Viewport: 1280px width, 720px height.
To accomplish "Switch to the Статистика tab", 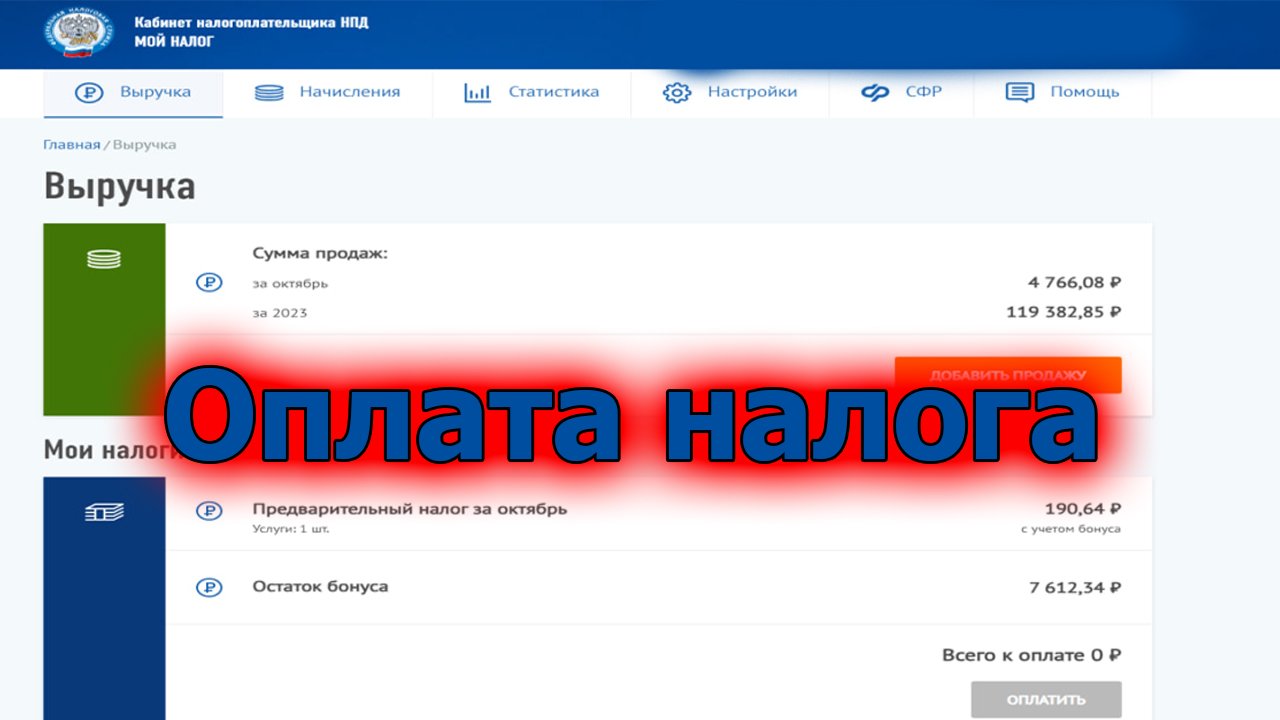I will click(x=531, y=93).
